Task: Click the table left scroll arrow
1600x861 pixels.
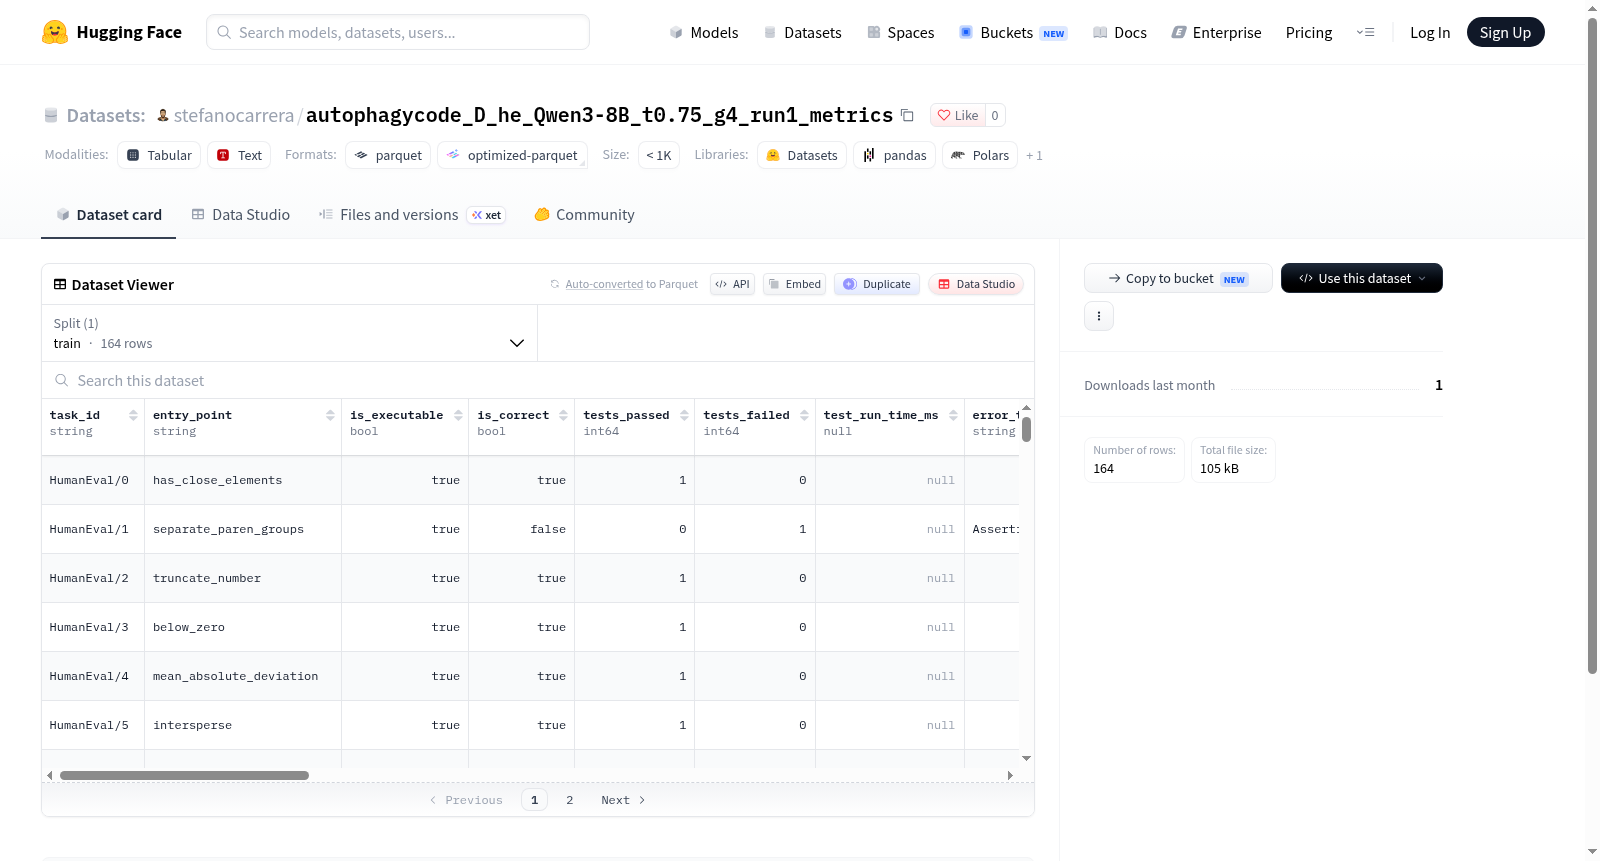Action: tap(50, 775)
